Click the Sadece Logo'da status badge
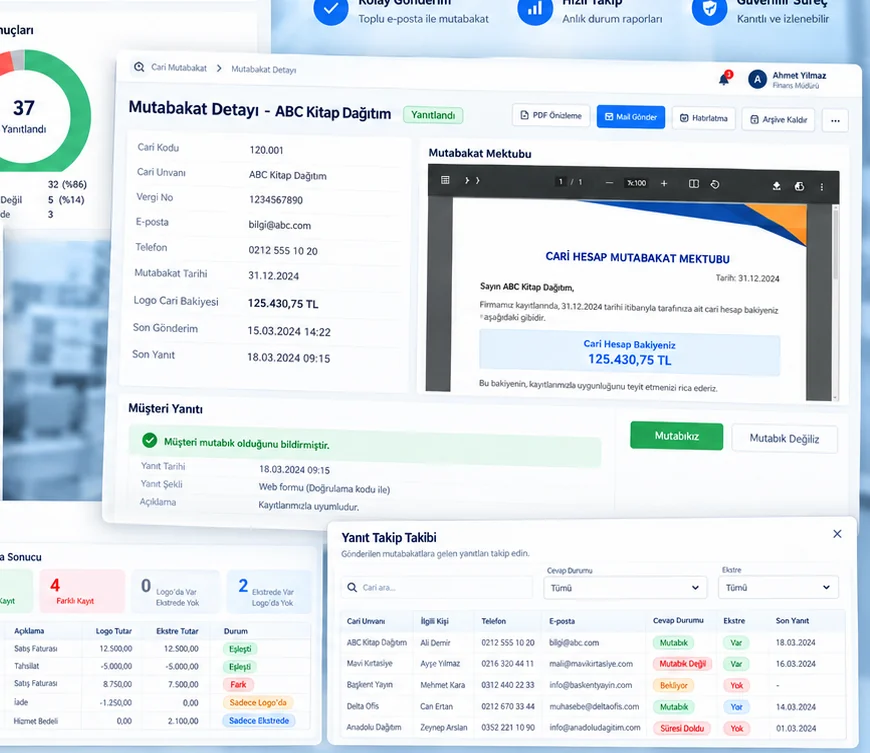The height and width of the screenshot is (753, 870). pyautogui.click(x=258, y=703)
